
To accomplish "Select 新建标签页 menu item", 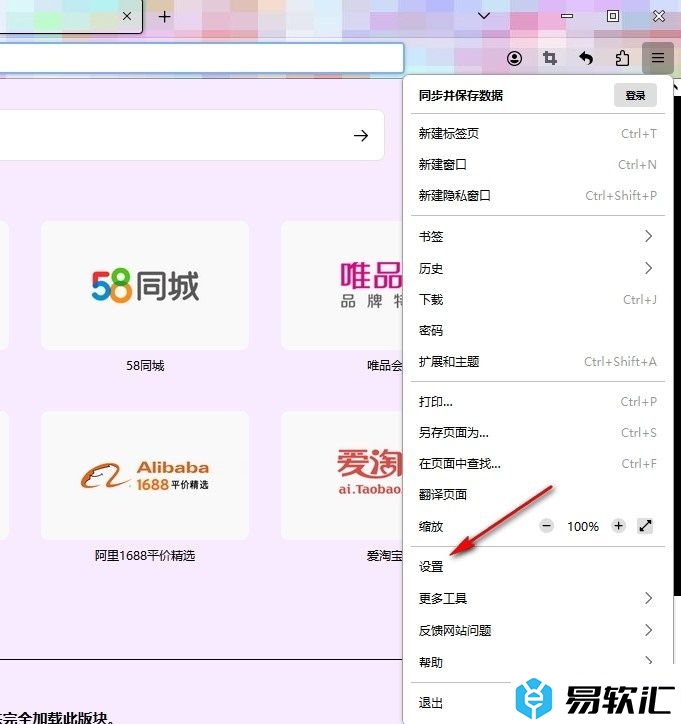I will tap(537, 133).
